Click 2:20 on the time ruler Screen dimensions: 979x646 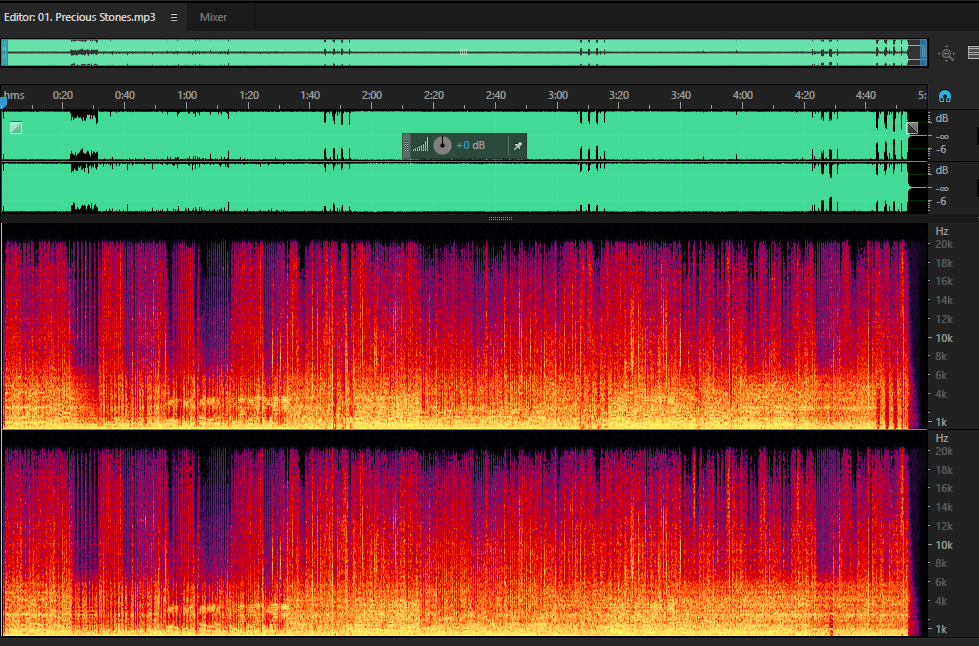pos(433,95)
